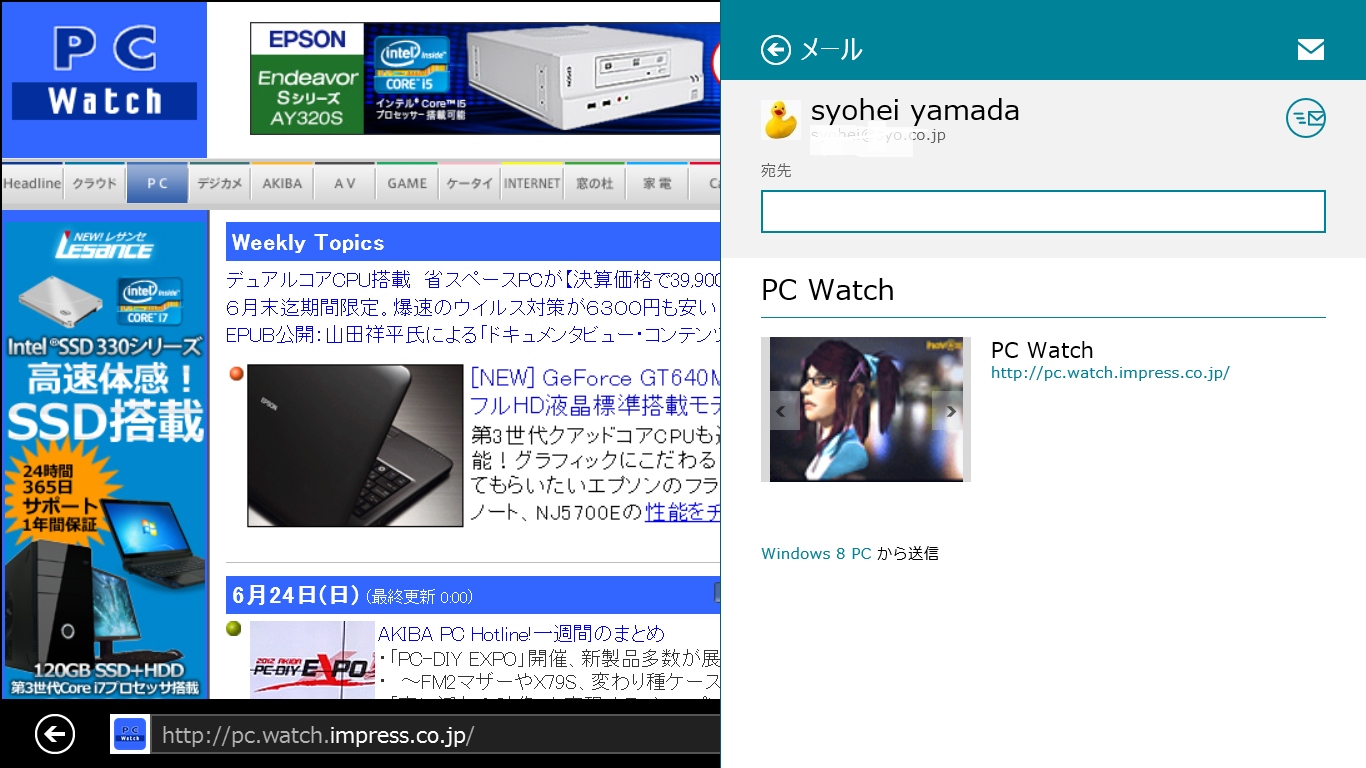Open the ケータイ navigation tab
The height and width of the screenshot is (768, 1366).
click(x=470, y=184)
